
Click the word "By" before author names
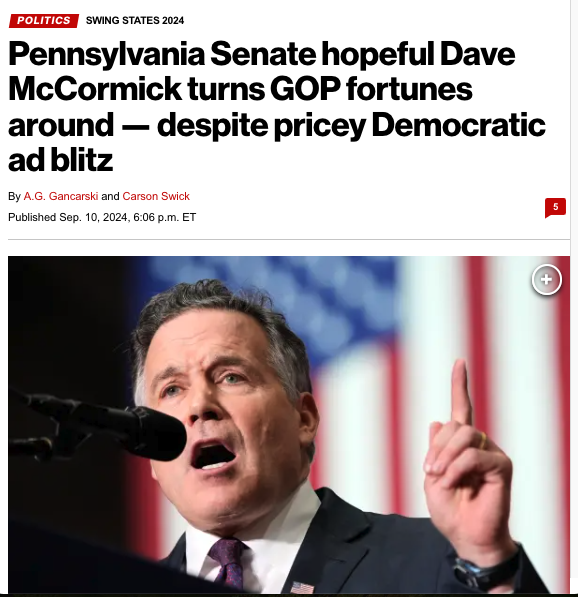[x=14, y=196]
